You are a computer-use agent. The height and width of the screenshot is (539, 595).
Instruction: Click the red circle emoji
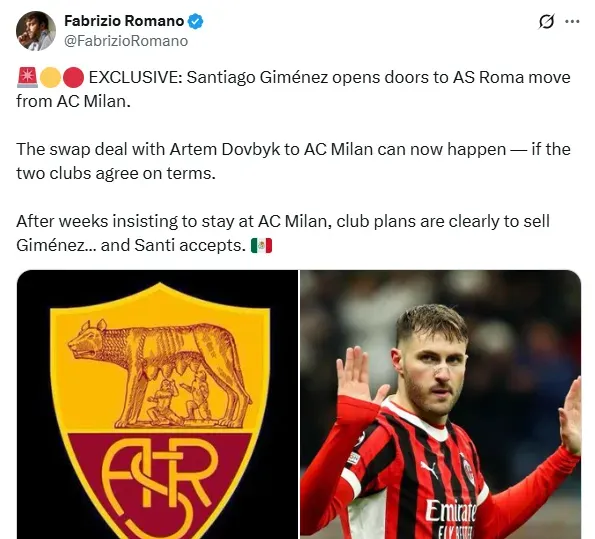[73, 78]
